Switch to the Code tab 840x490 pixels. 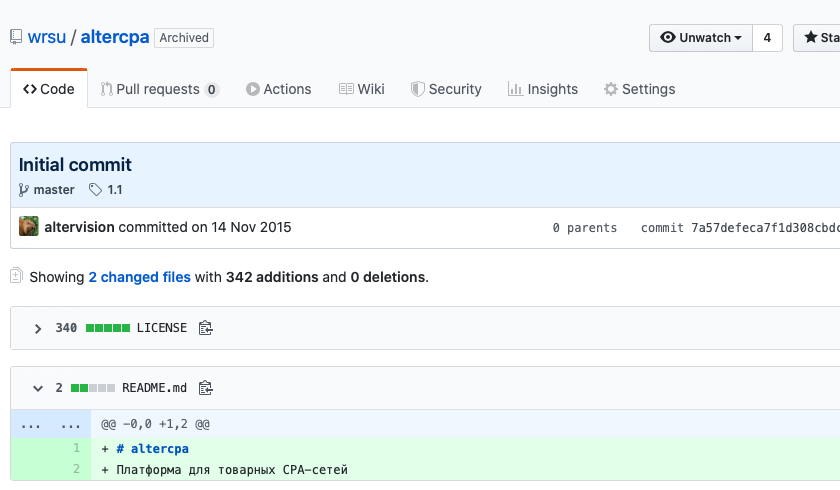49,89
